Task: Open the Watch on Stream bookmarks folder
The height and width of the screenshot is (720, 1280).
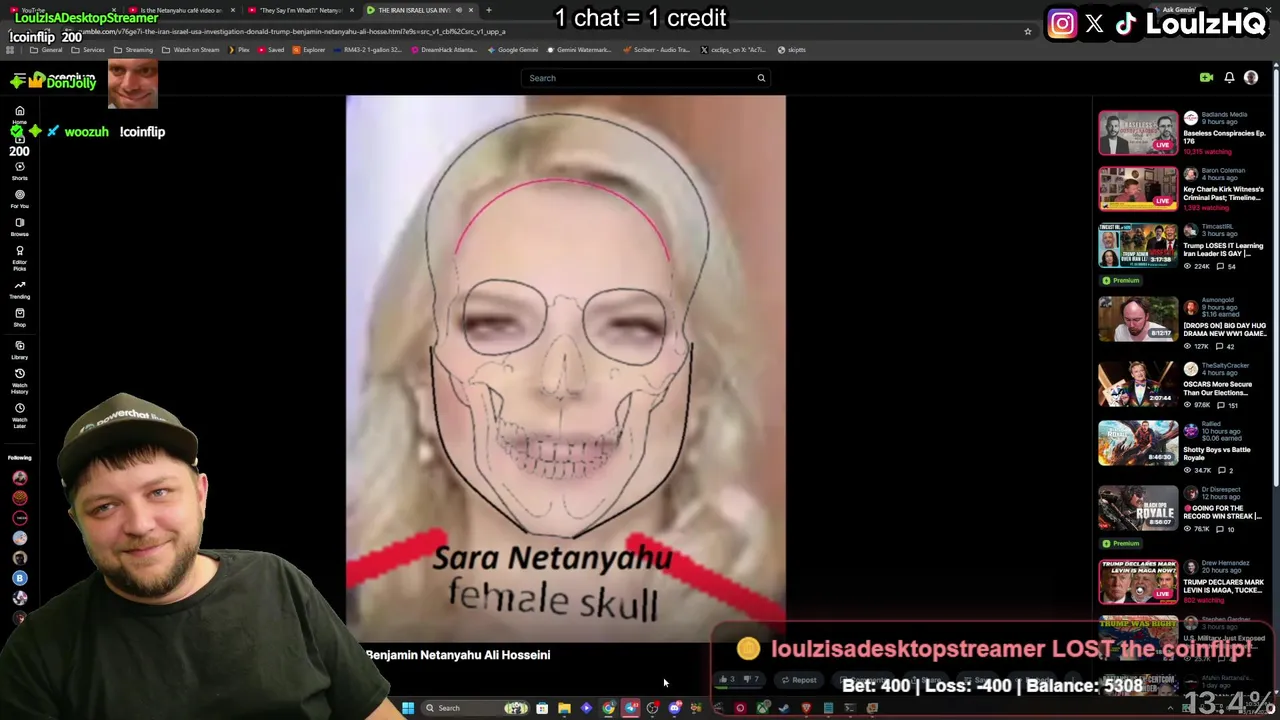Action: click(189, 50)
